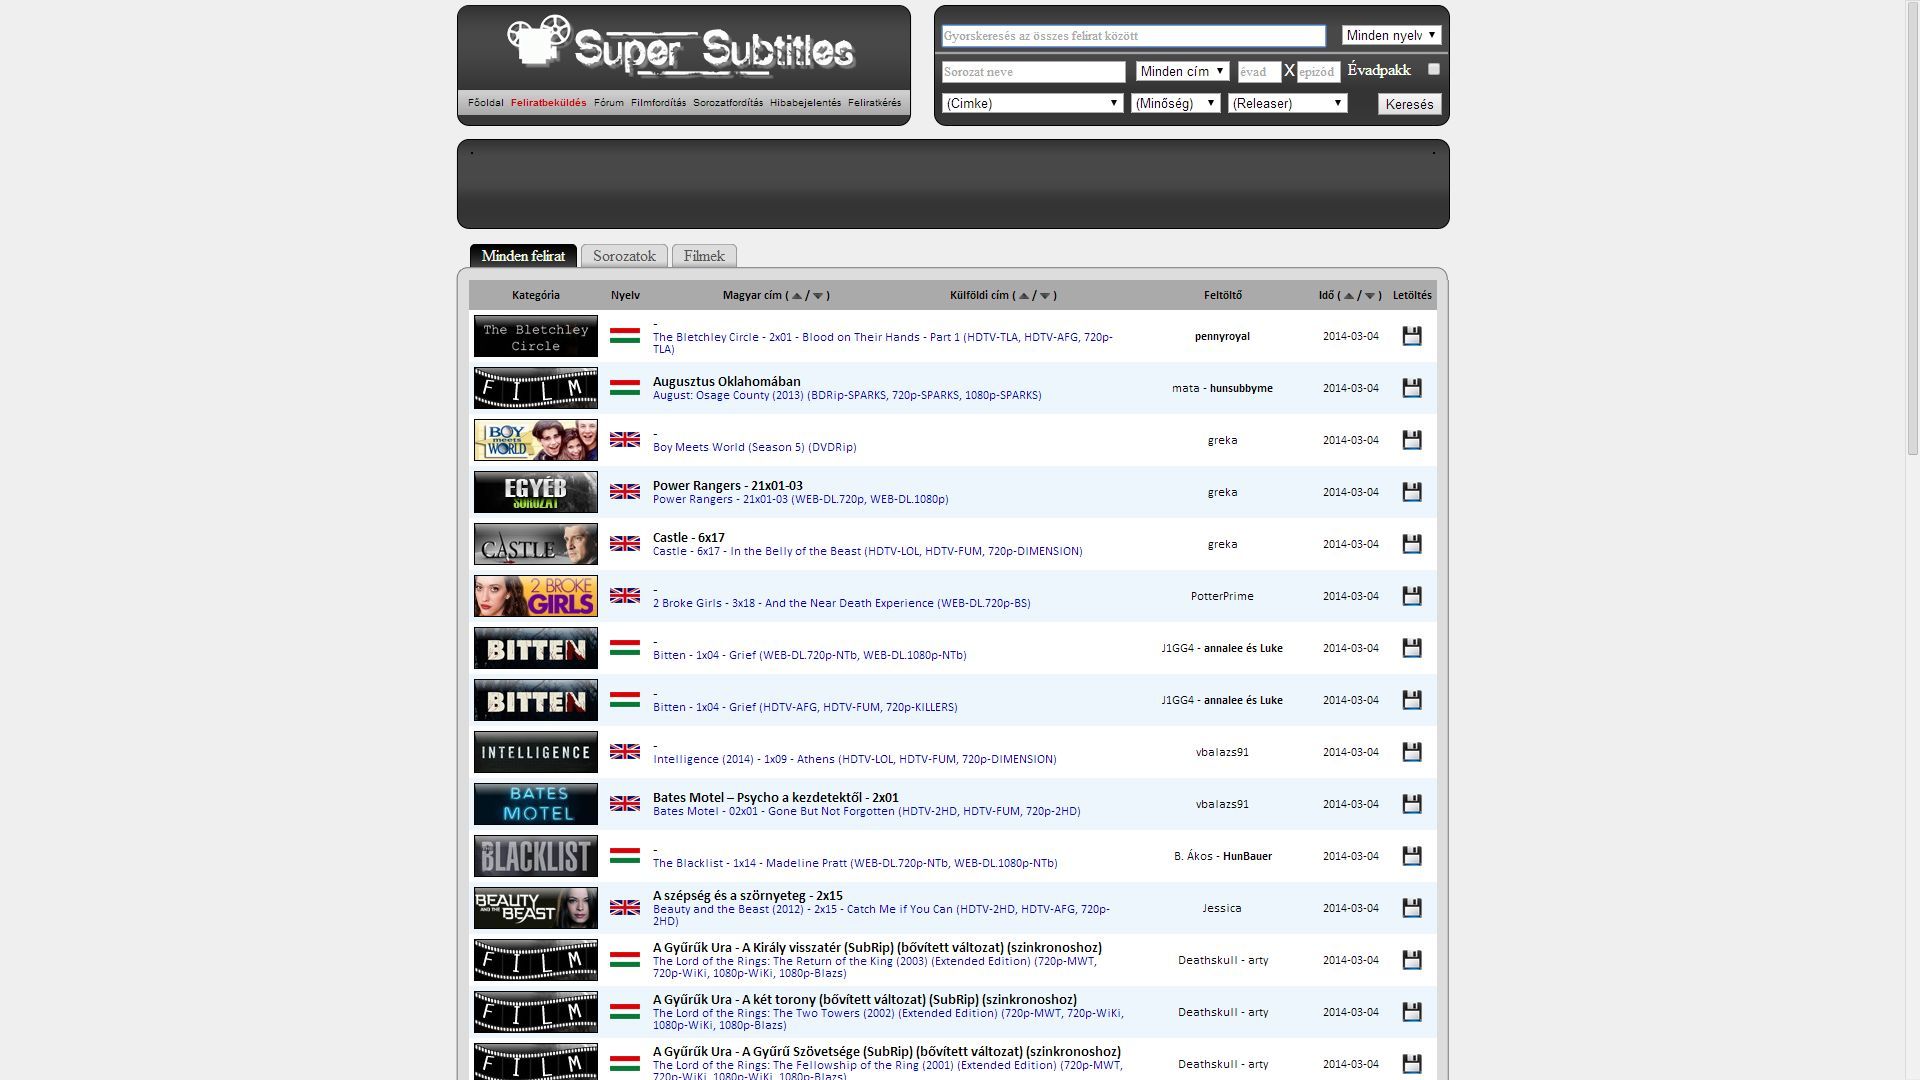Screen dimensions: 1920x1080
Task: Click download disk for The Blacklist row
Action: pos(1411,856)
